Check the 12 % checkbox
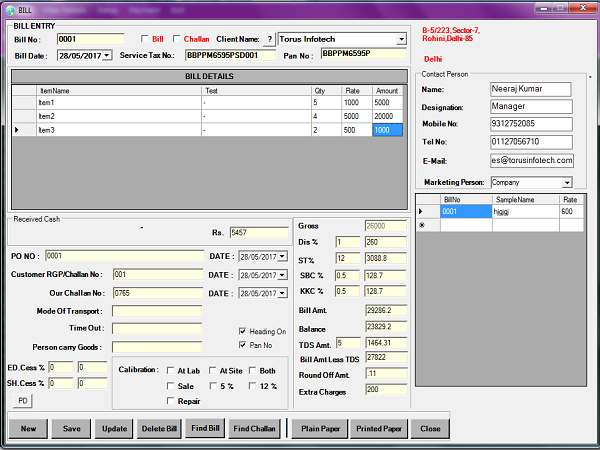This screenshot has width=600, height=450. pyautogui.click(x=252, y=386)
